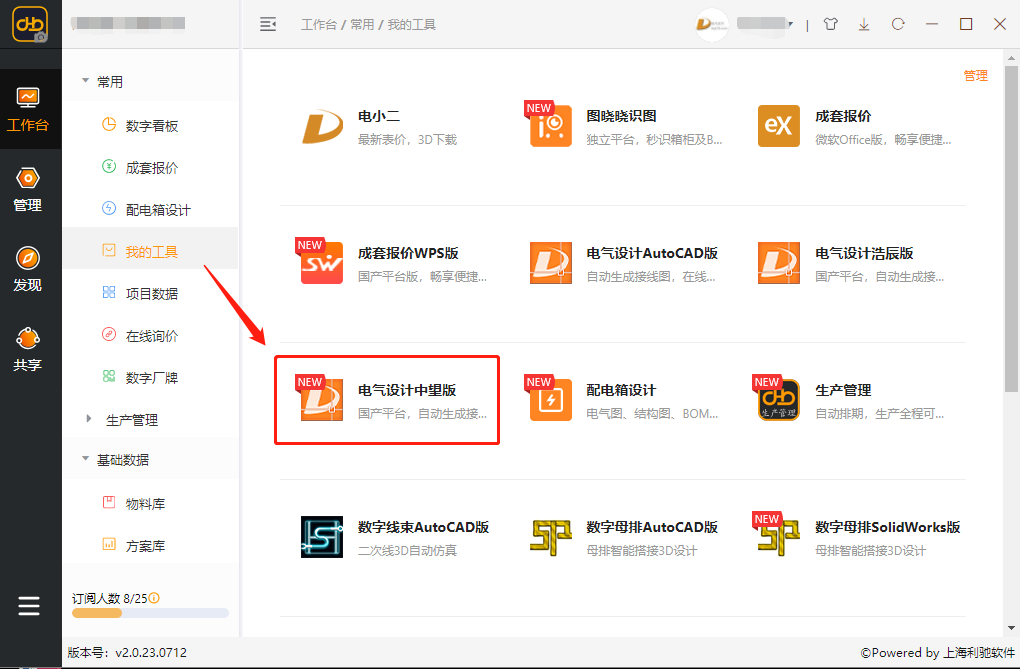Launch the 电气设计浩辰版 tool icon
This screenshot has width=1020, height=669.
(x=779, y=263)
